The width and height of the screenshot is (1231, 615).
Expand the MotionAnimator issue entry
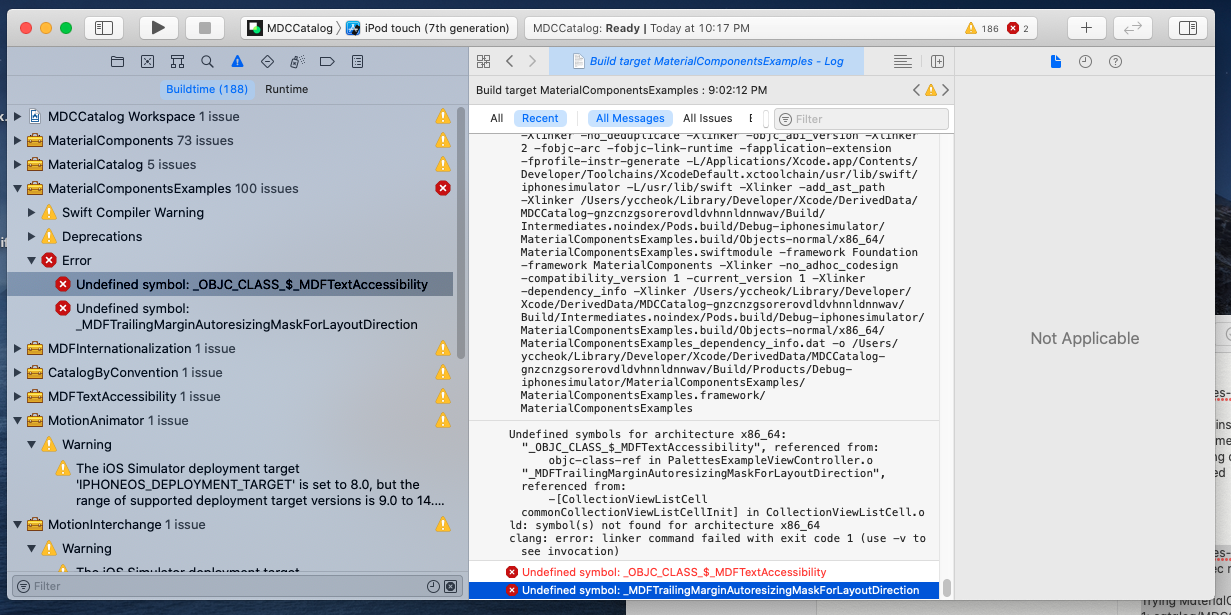click(18, 420)
